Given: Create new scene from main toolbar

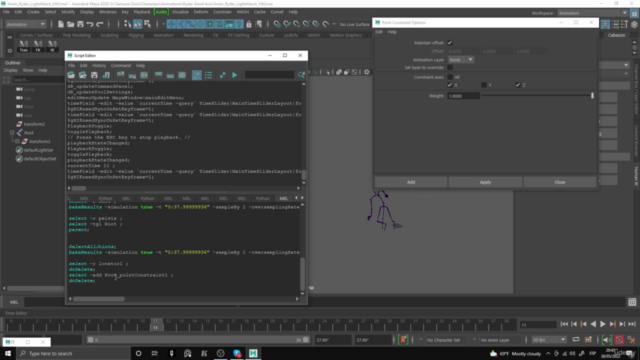Looking at the screenshot, I should coord(60,24).
